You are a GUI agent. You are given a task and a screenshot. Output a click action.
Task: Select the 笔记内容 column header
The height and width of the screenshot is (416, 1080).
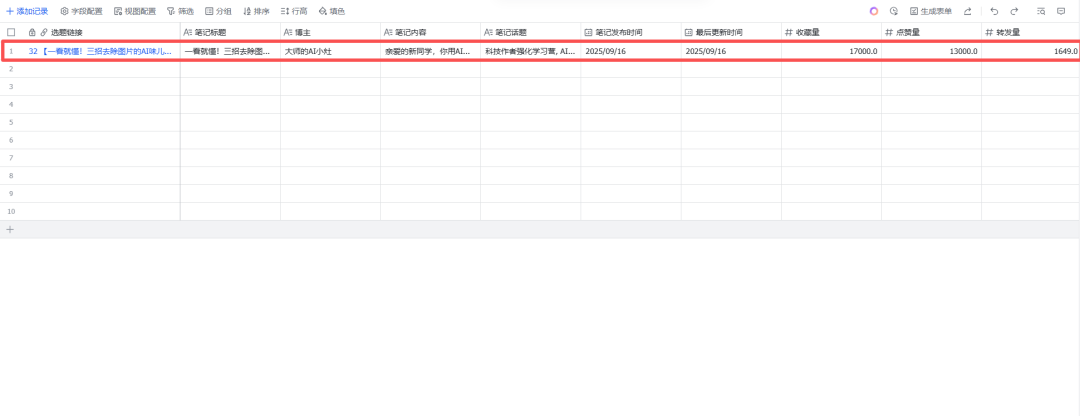point(430,32)
